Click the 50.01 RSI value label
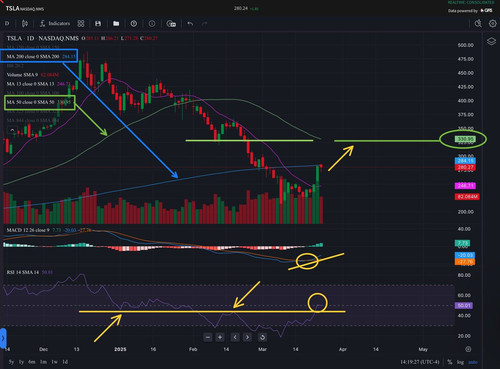This screenshot has width=500, height=369. coord(464,305)
